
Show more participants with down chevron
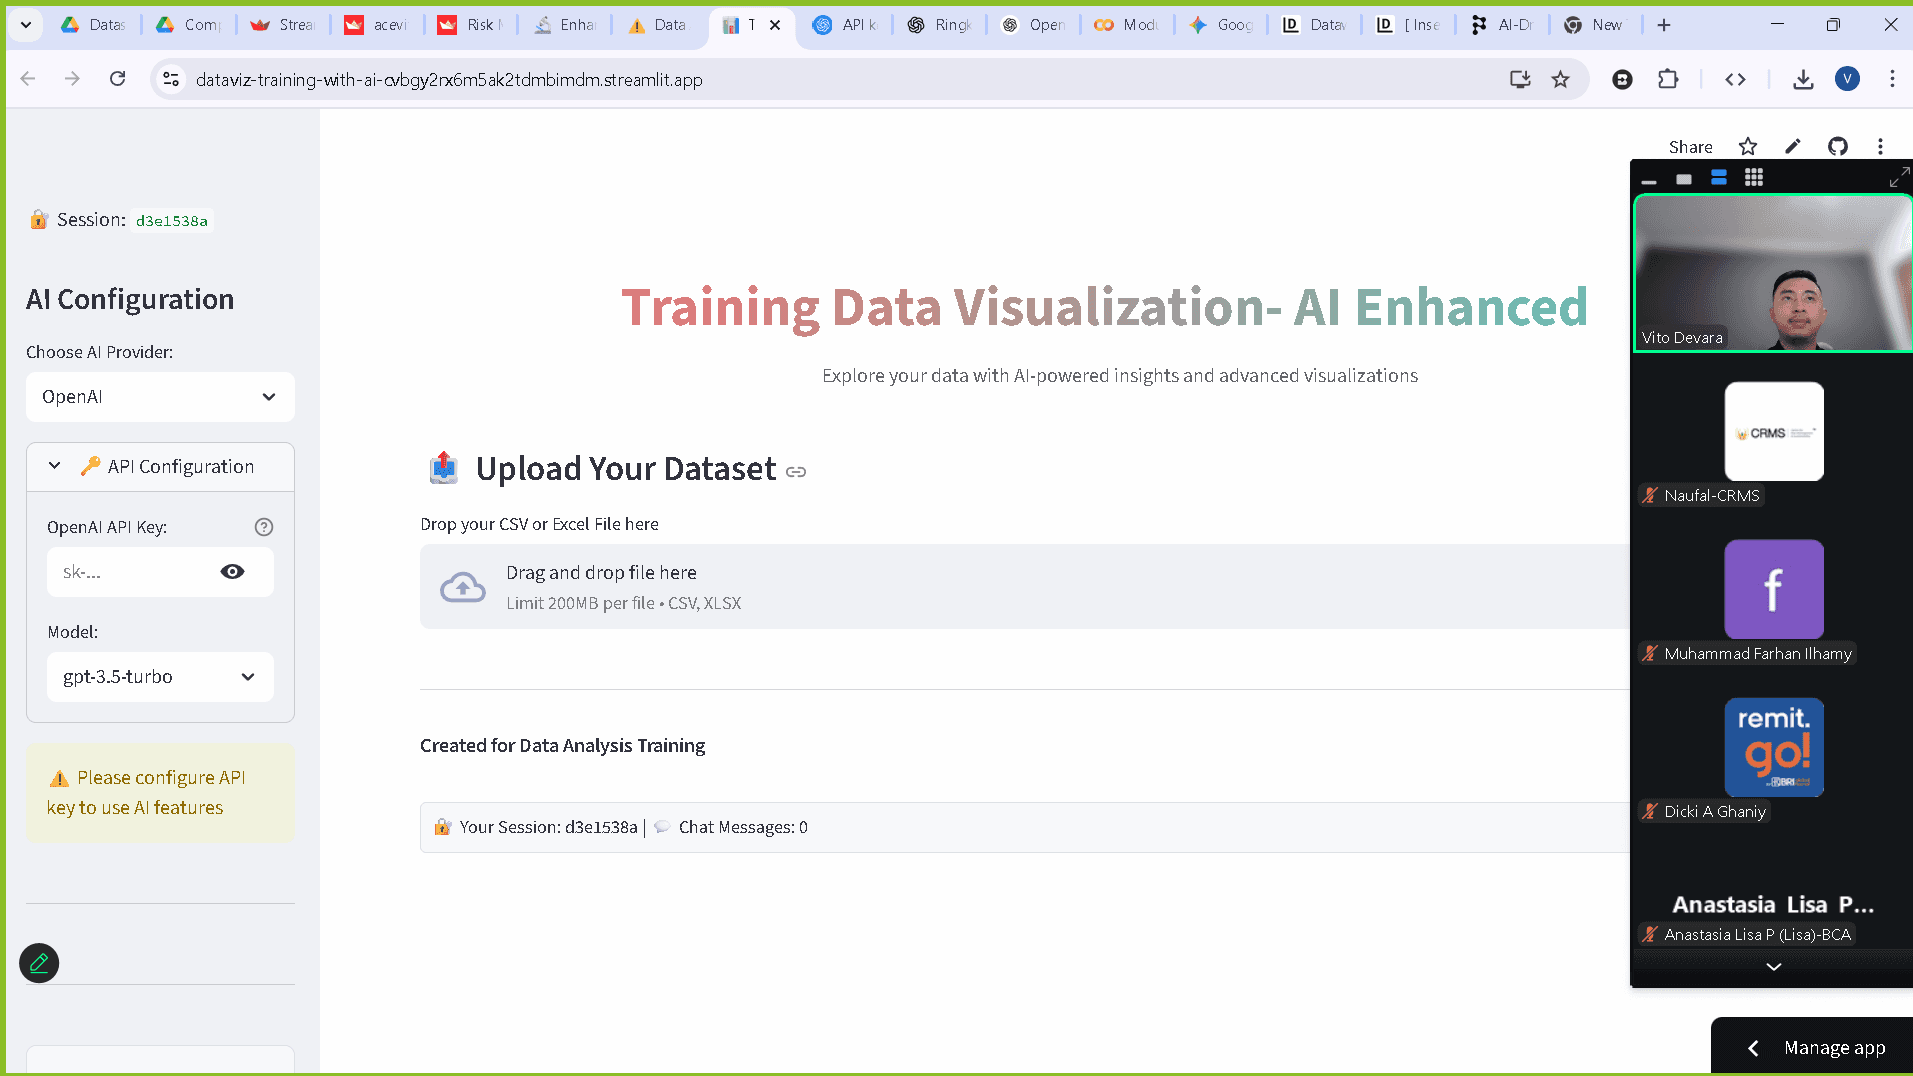[x=1773, y=966]
